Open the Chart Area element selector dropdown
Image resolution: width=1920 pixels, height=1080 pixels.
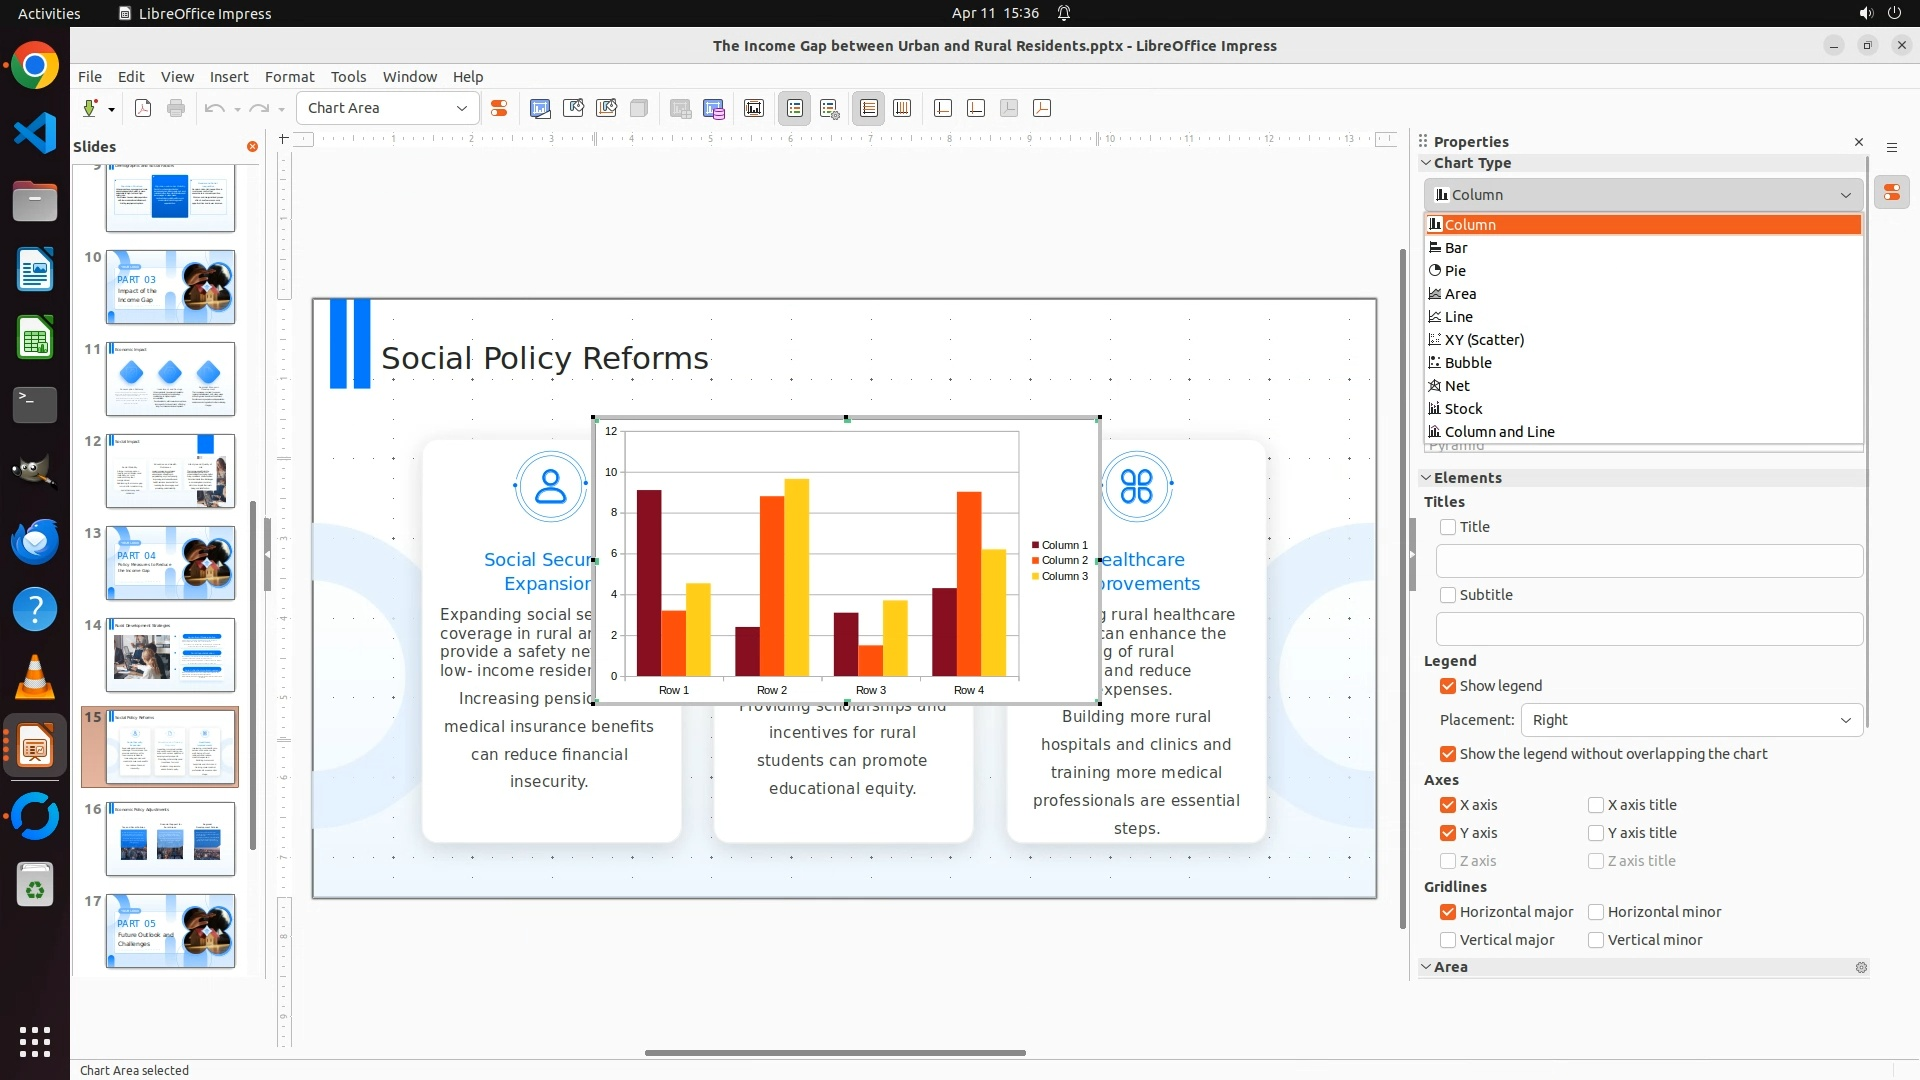387,108
